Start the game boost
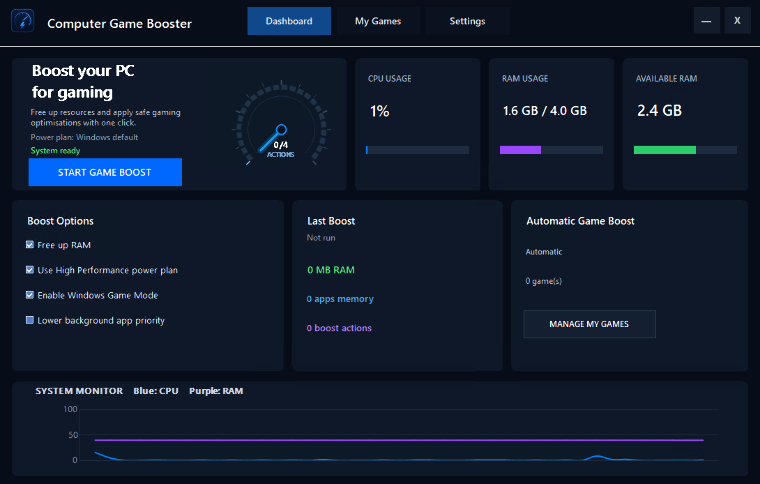 (105, 172)
